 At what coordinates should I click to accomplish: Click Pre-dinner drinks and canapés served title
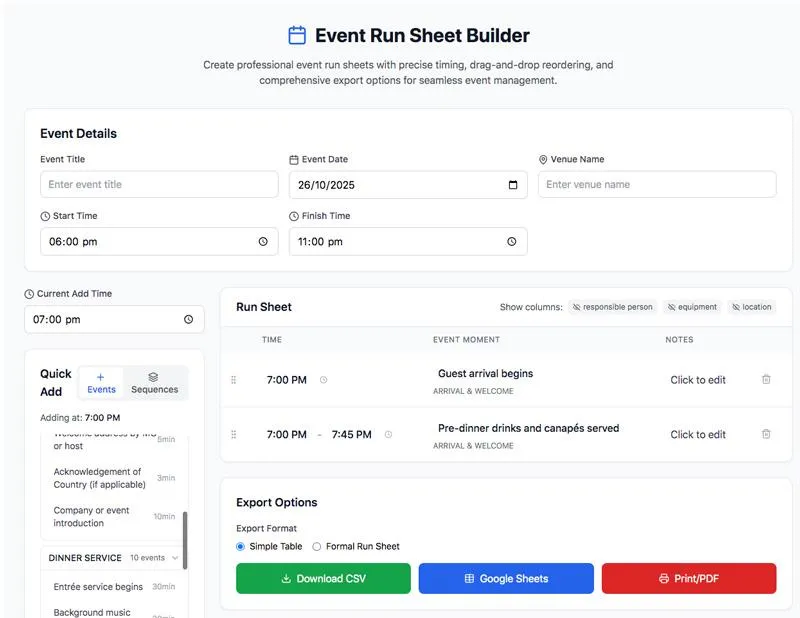coord(528,428)
